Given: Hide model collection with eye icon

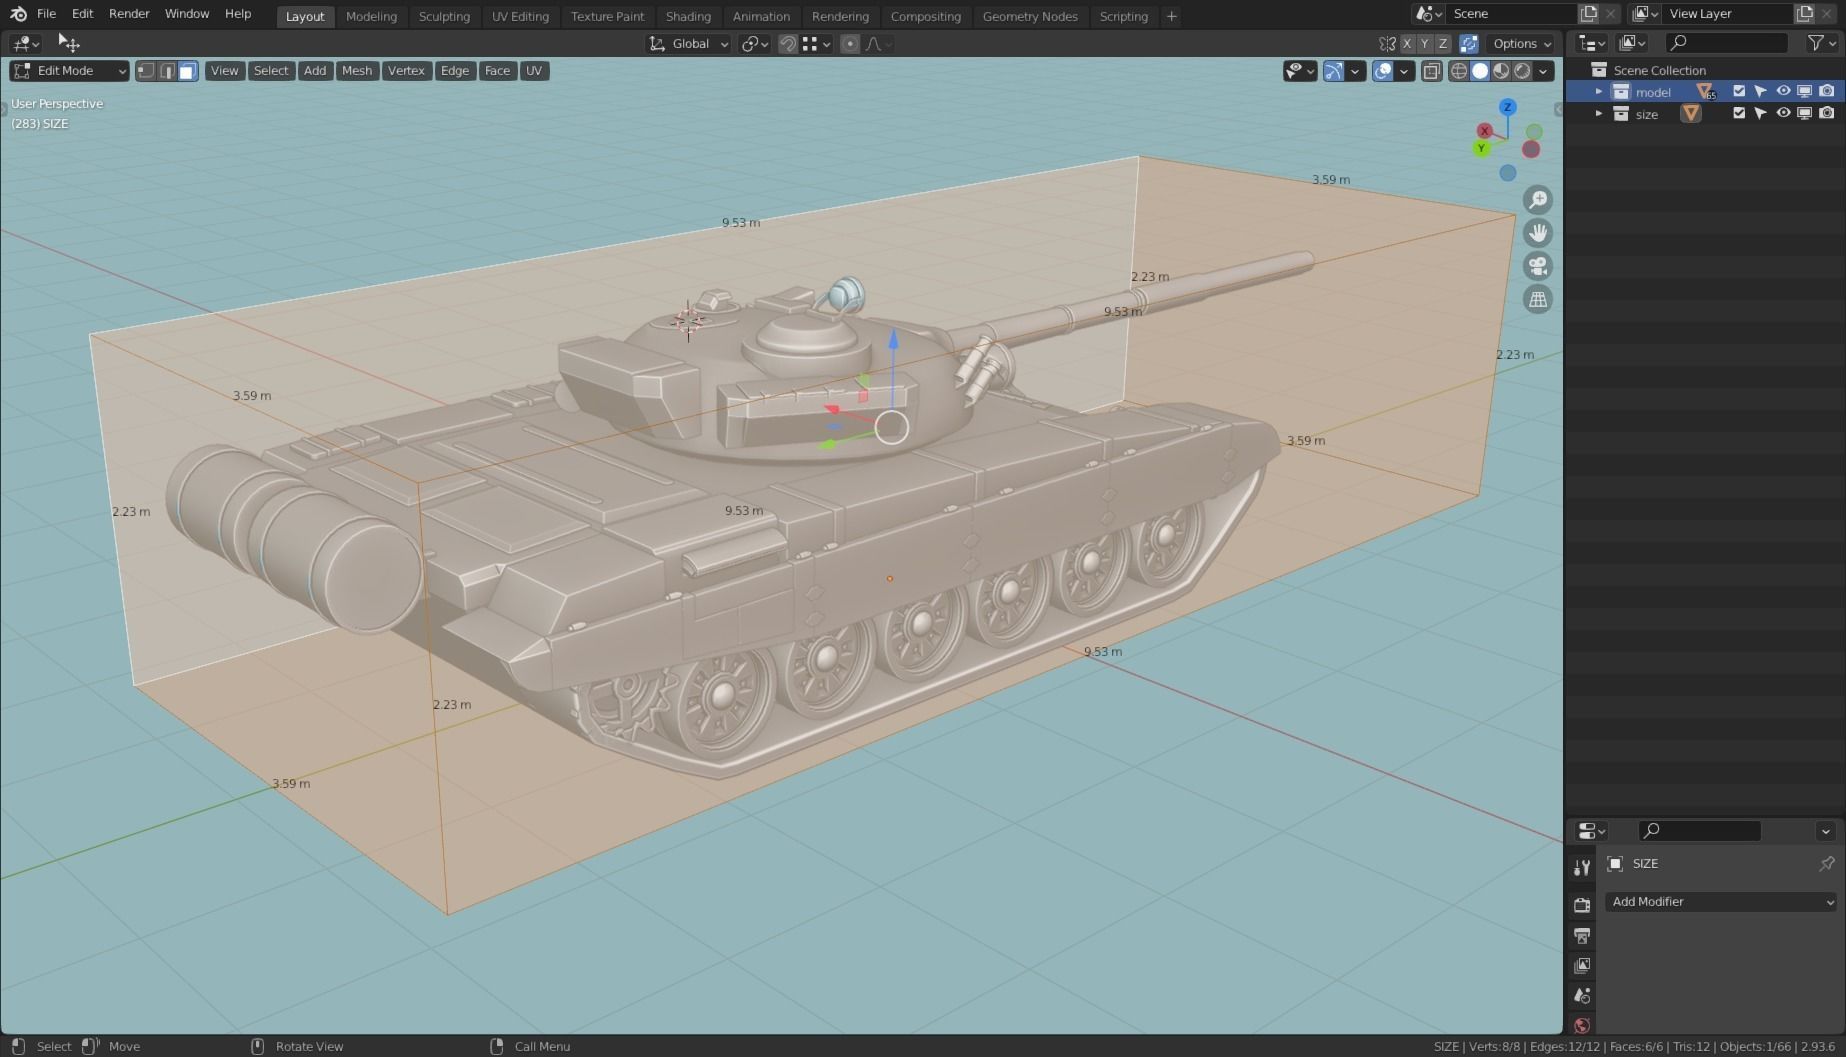Looking at the screenshot, I should click(x=1783, y=91).
